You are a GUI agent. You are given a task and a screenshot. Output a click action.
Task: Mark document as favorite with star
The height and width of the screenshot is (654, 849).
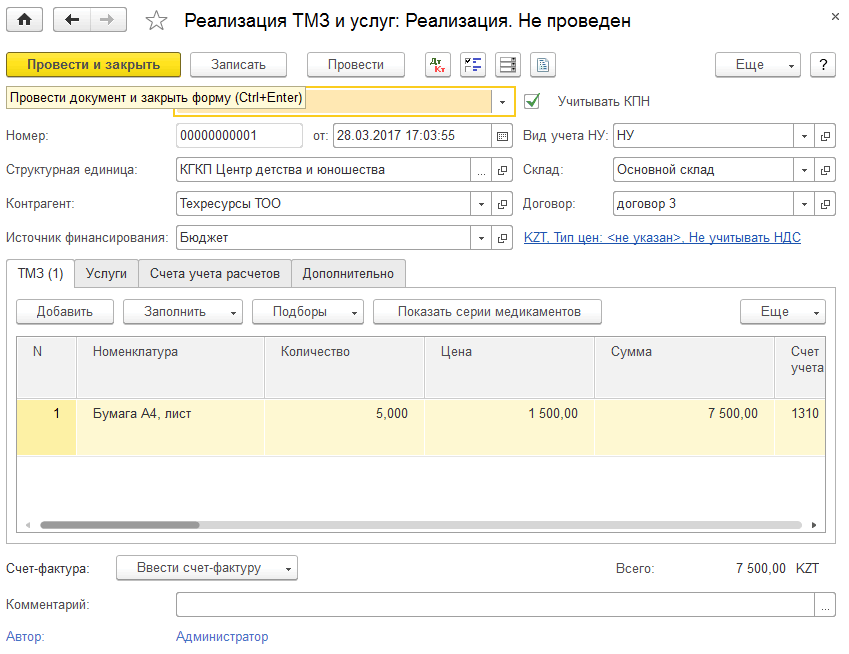(x=157, y=21)
